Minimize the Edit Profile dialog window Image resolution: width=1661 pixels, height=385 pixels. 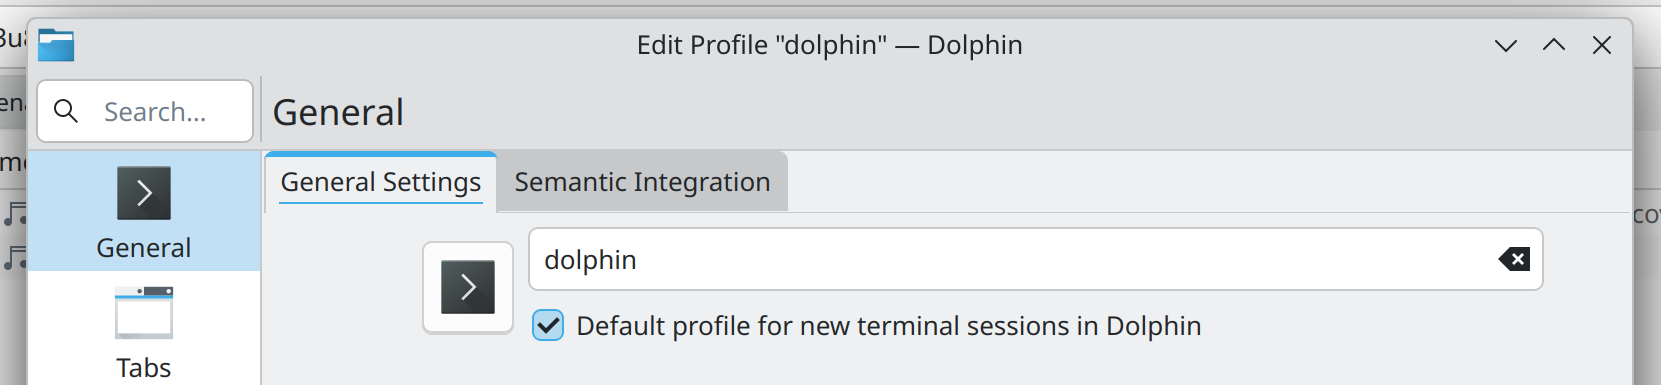pyautogui.click(x=1506, y=45)
